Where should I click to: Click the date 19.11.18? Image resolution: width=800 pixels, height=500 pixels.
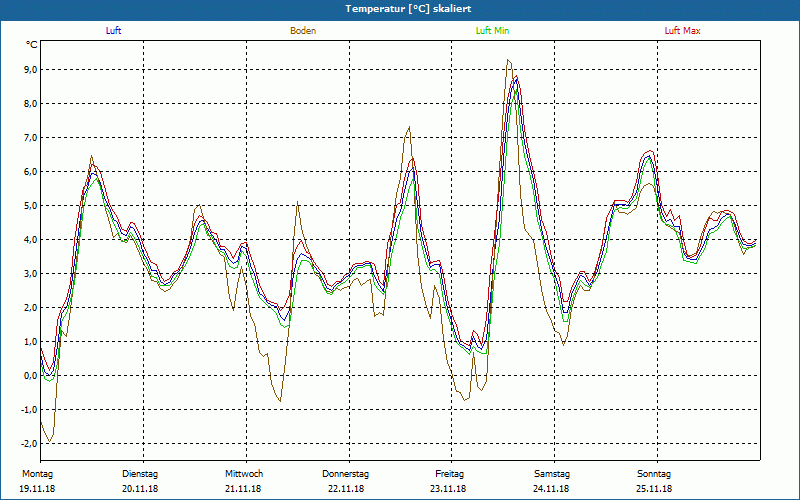tap(37, 489)
